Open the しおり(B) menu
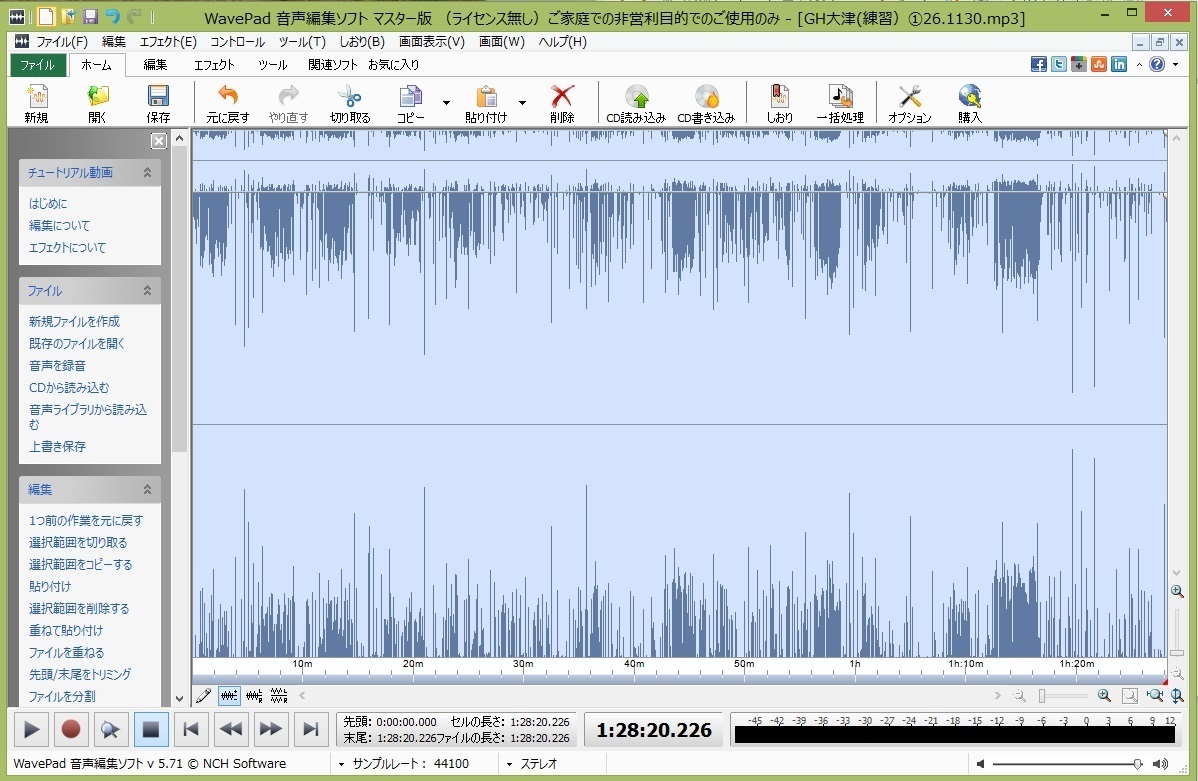The image size is (1198, 781). [x=362, y=41]
